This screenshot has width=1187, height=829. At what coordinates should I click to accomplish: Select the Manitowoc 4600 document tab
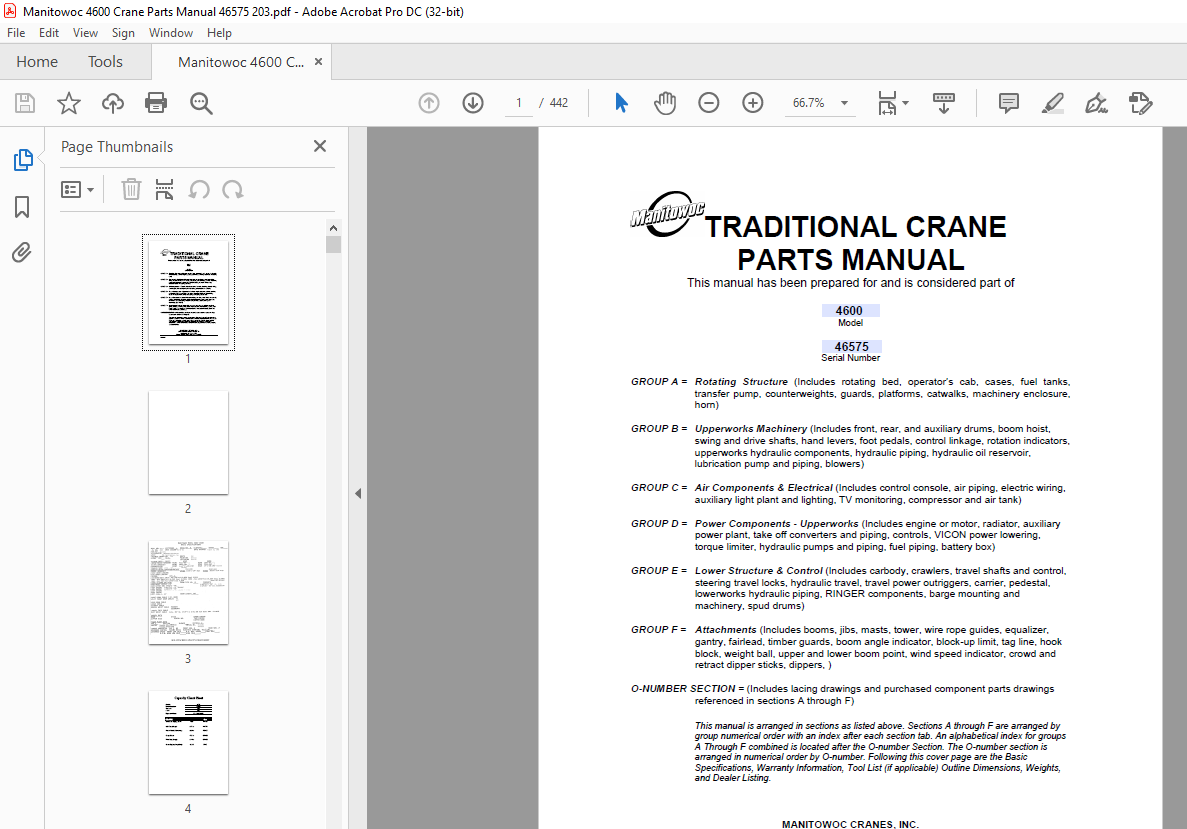pyautogui.click(x=241, y=62)
